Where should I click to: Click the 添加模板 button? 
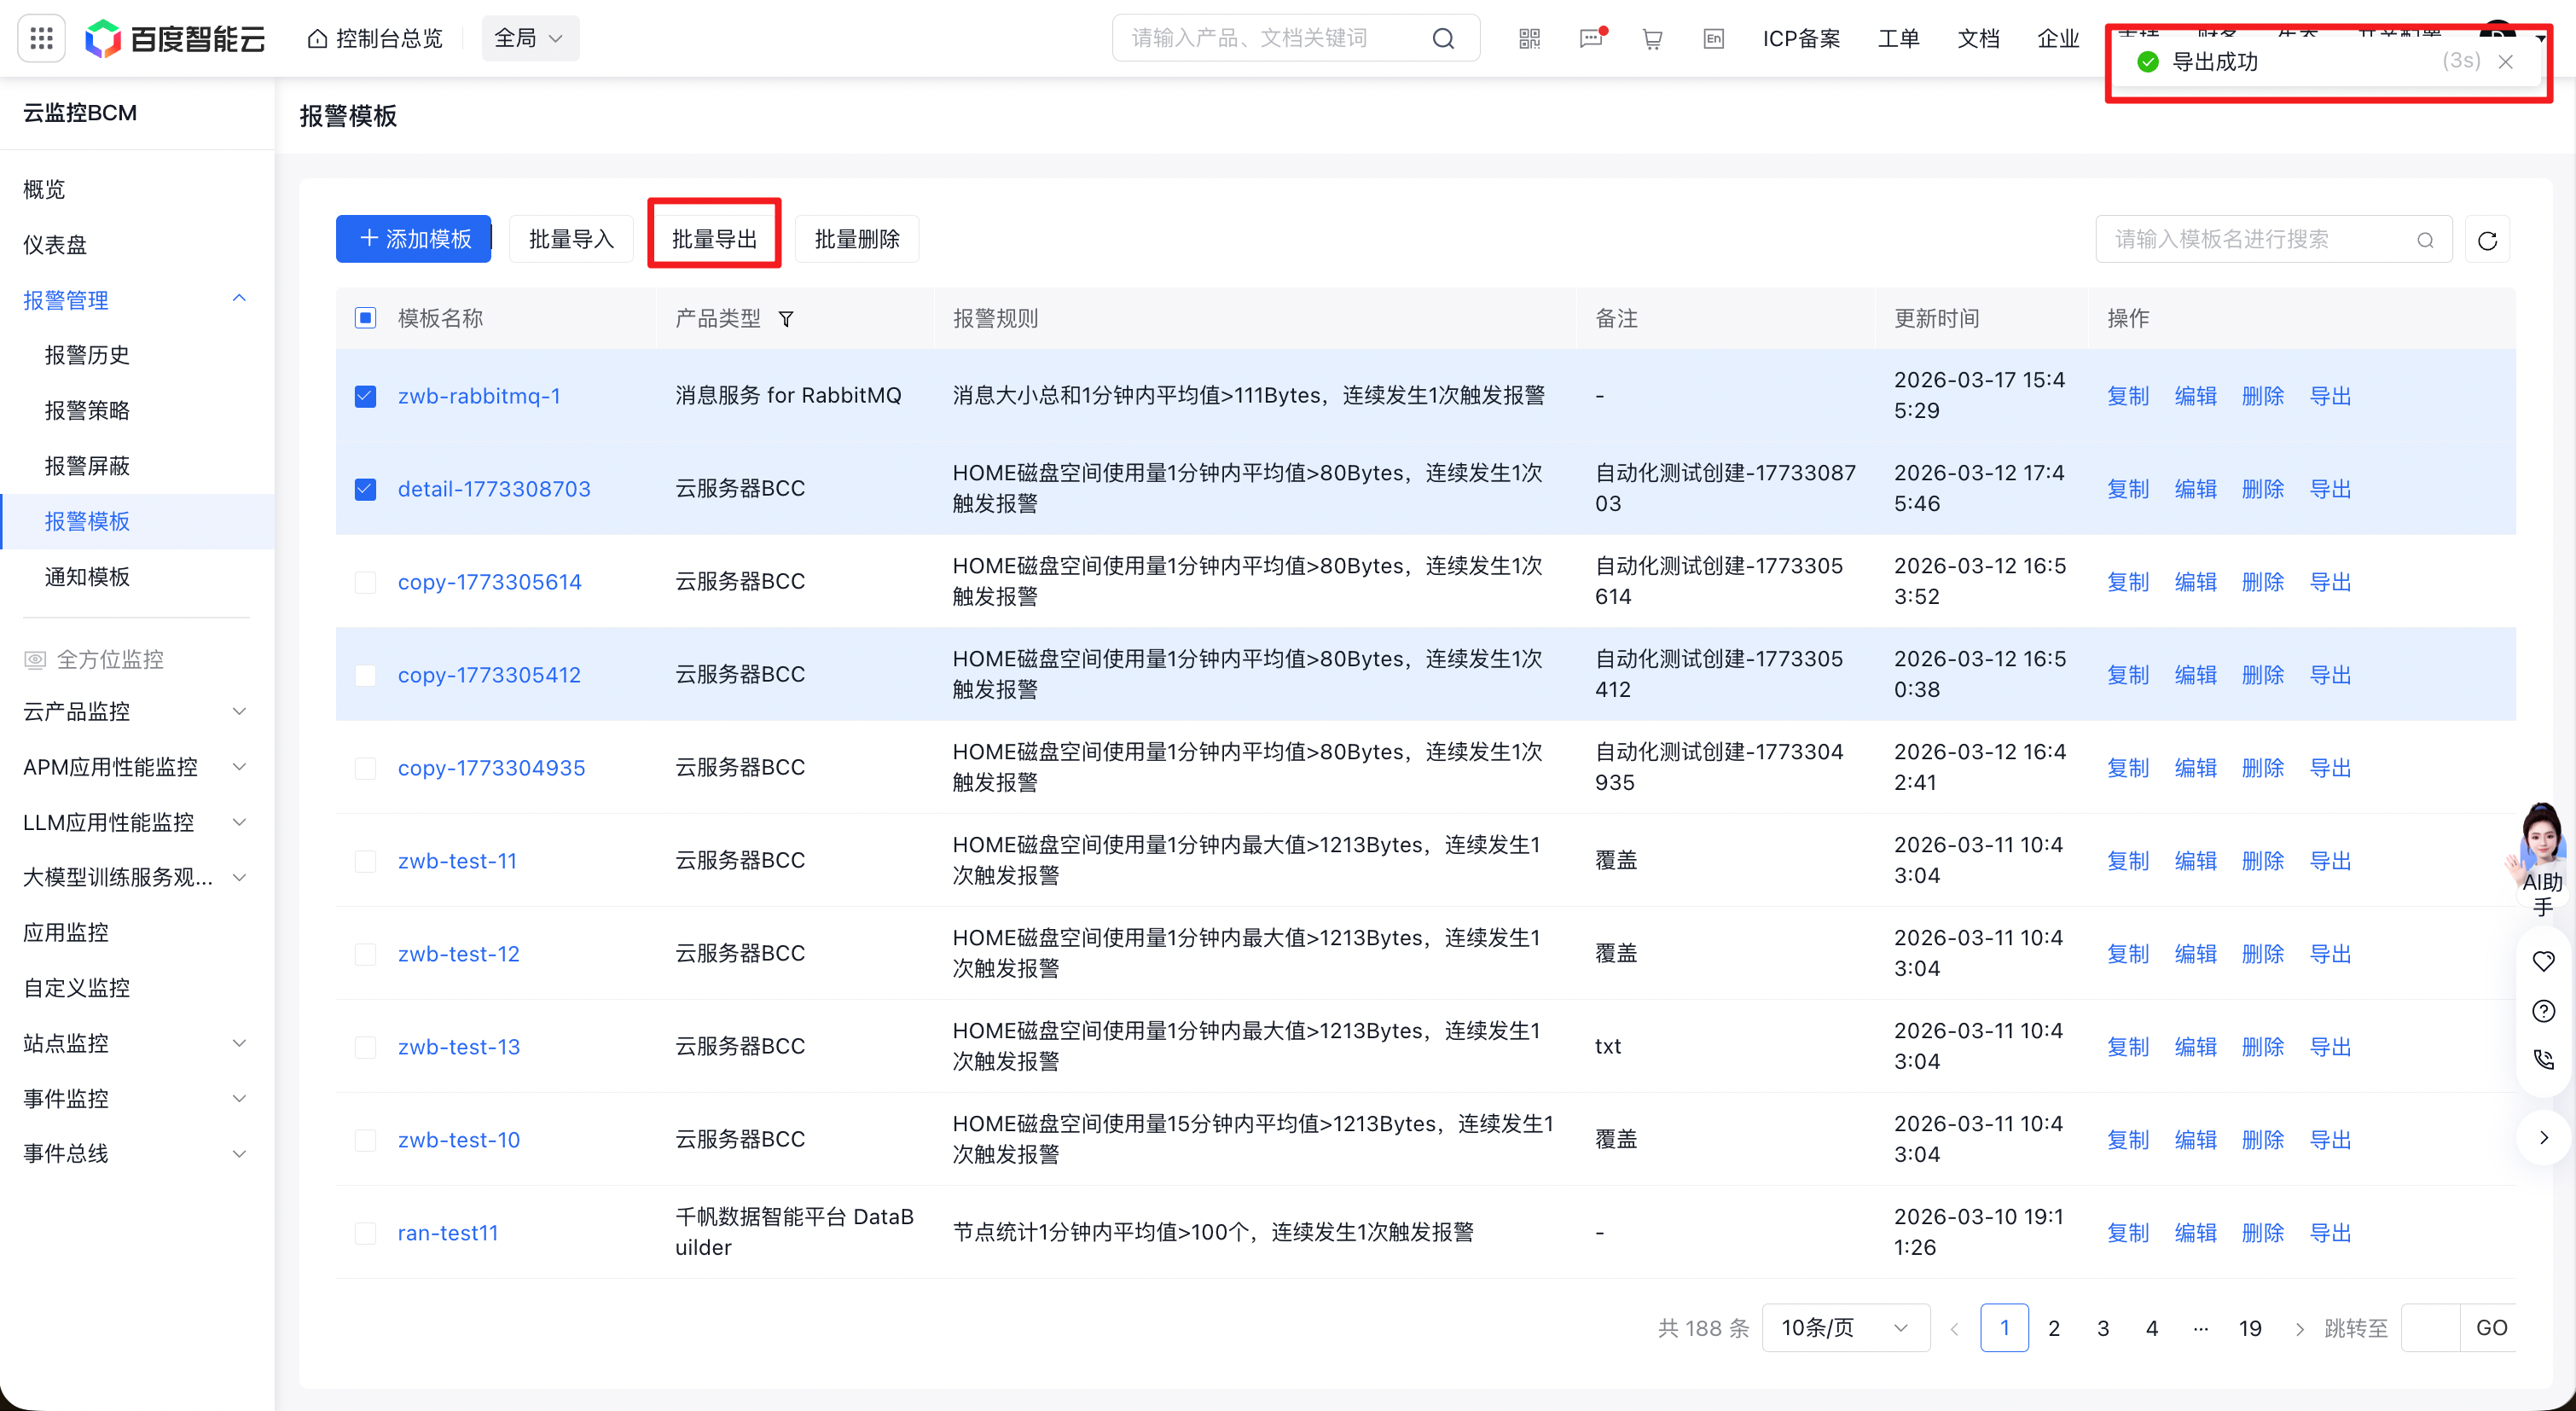pos(413,239)
